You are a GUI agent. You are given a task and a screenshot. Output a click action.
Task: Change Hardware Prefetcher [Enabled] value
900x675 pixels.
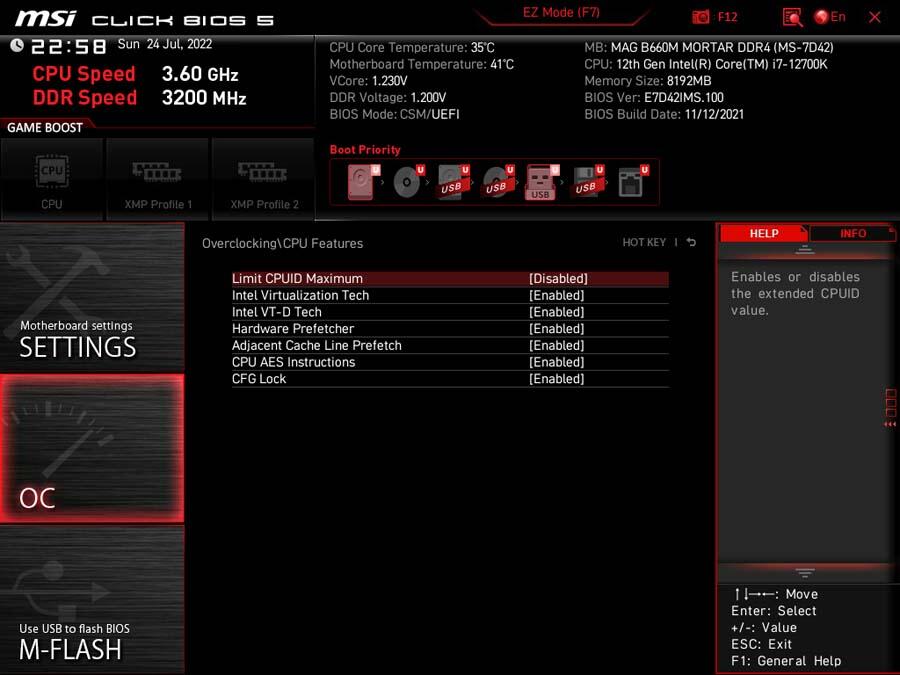click(556, 328)
